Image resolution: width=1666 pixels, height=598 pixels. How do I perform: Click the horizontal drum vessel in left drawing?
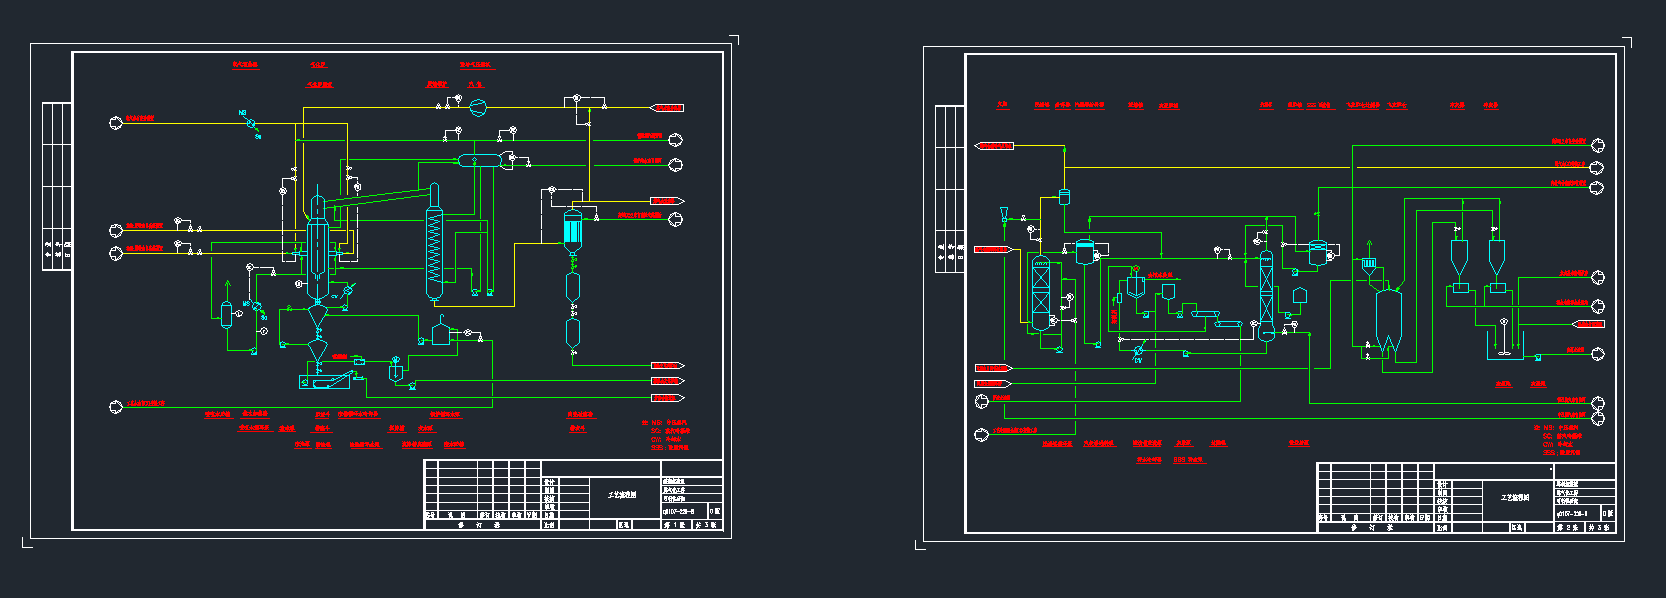pos(480,160)
